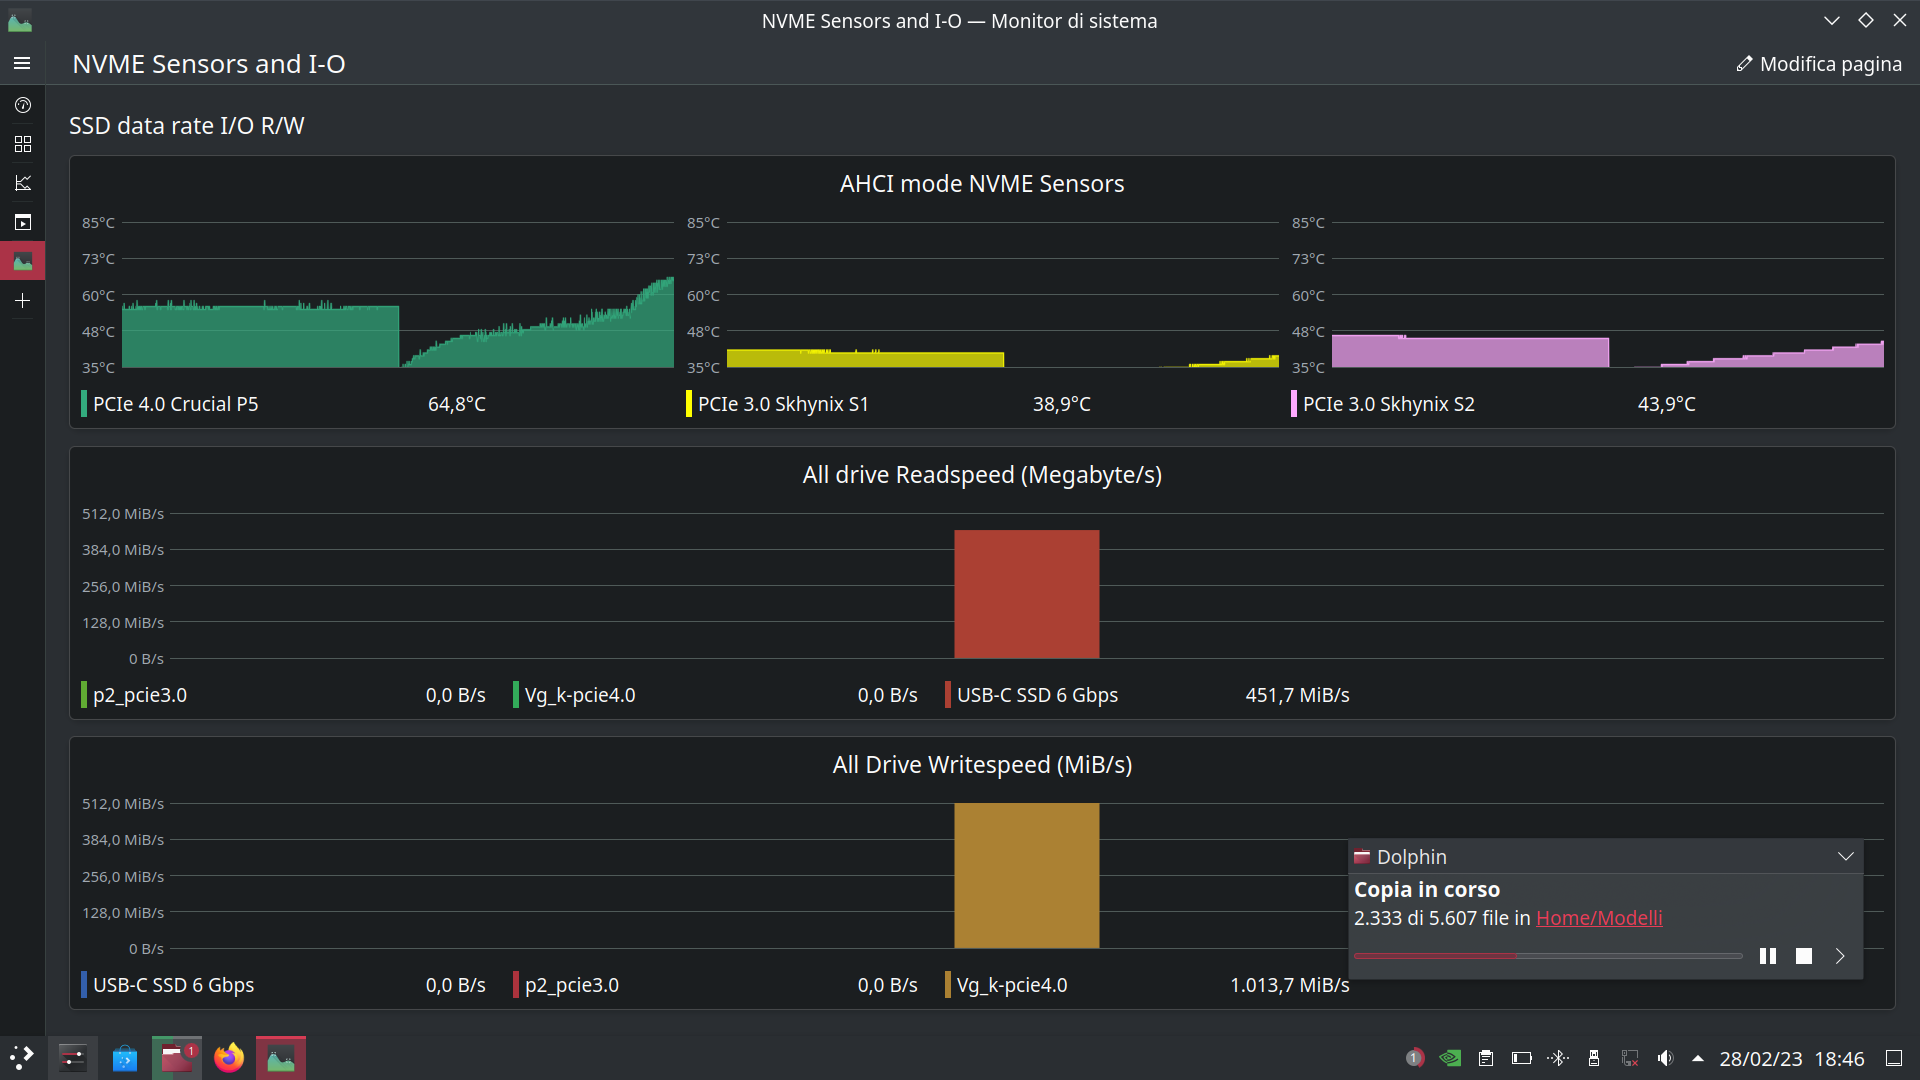Open the clipboard tray icon
Viewport: 1920px width, 1080px height.
[1486, 1058]
